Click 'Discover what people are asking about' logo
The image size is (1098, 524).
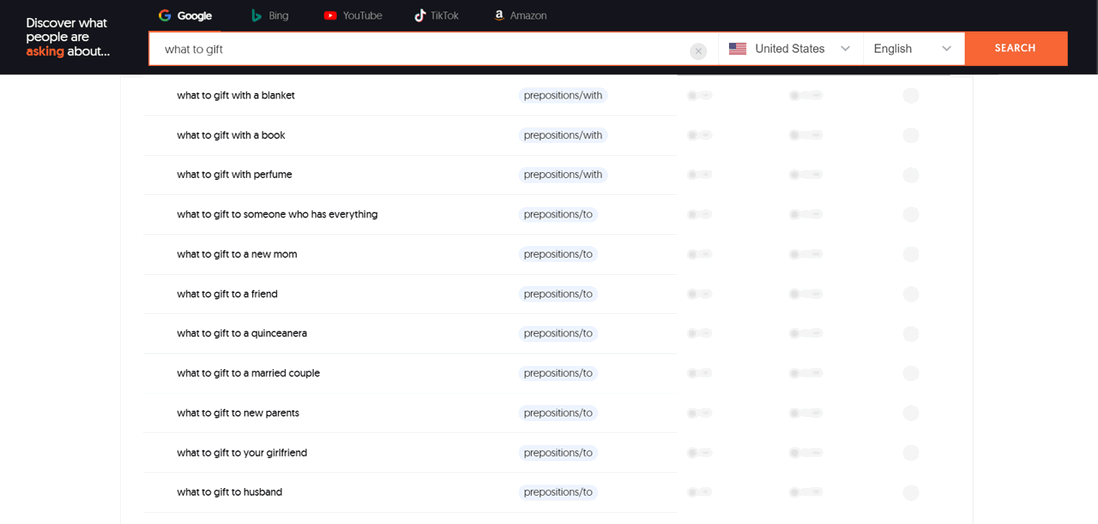(x=67, y=37)
